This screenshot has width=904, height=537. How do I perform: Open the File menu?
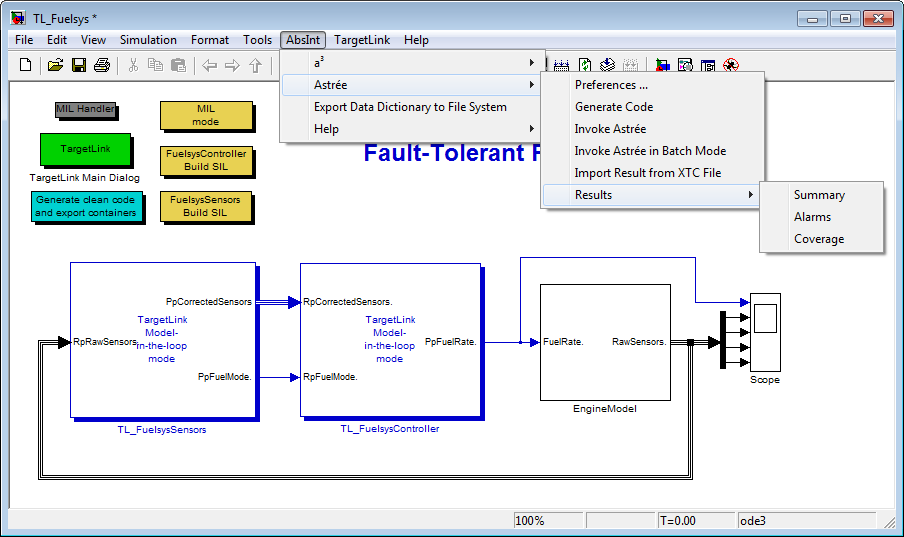[24, 40]
